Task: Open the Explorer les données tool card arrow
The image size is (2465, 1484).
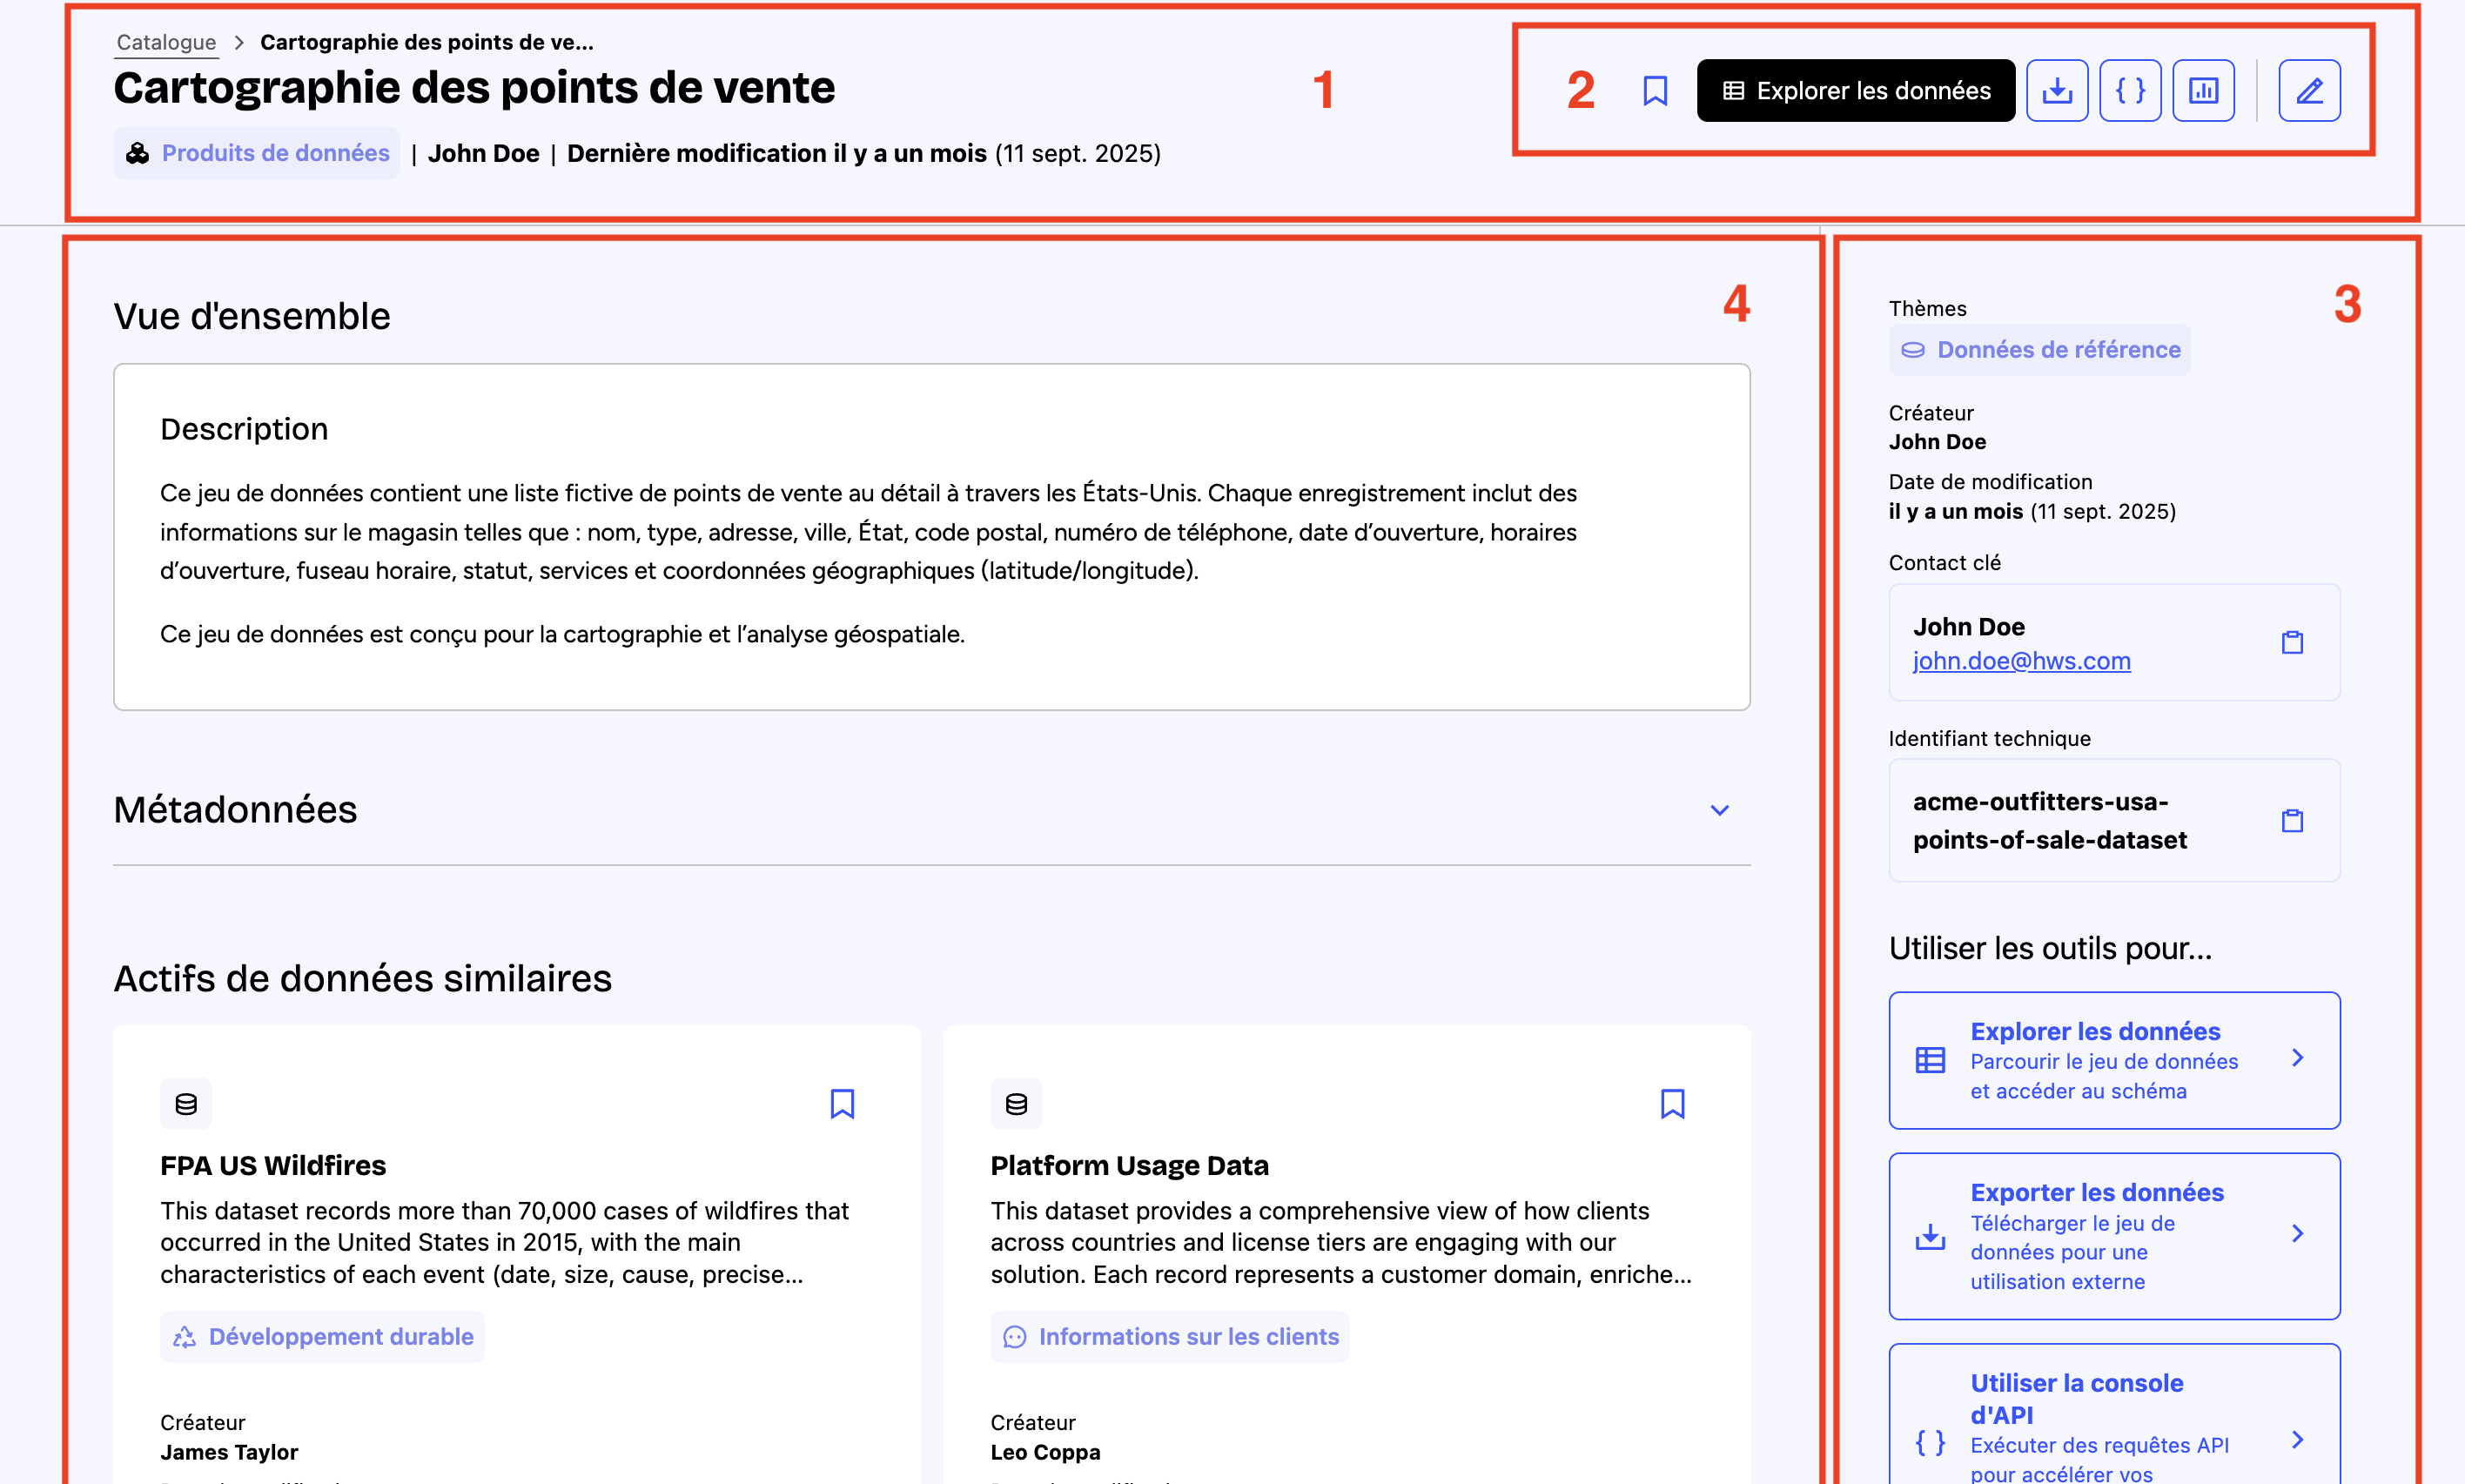Action: (2297, 1058)
